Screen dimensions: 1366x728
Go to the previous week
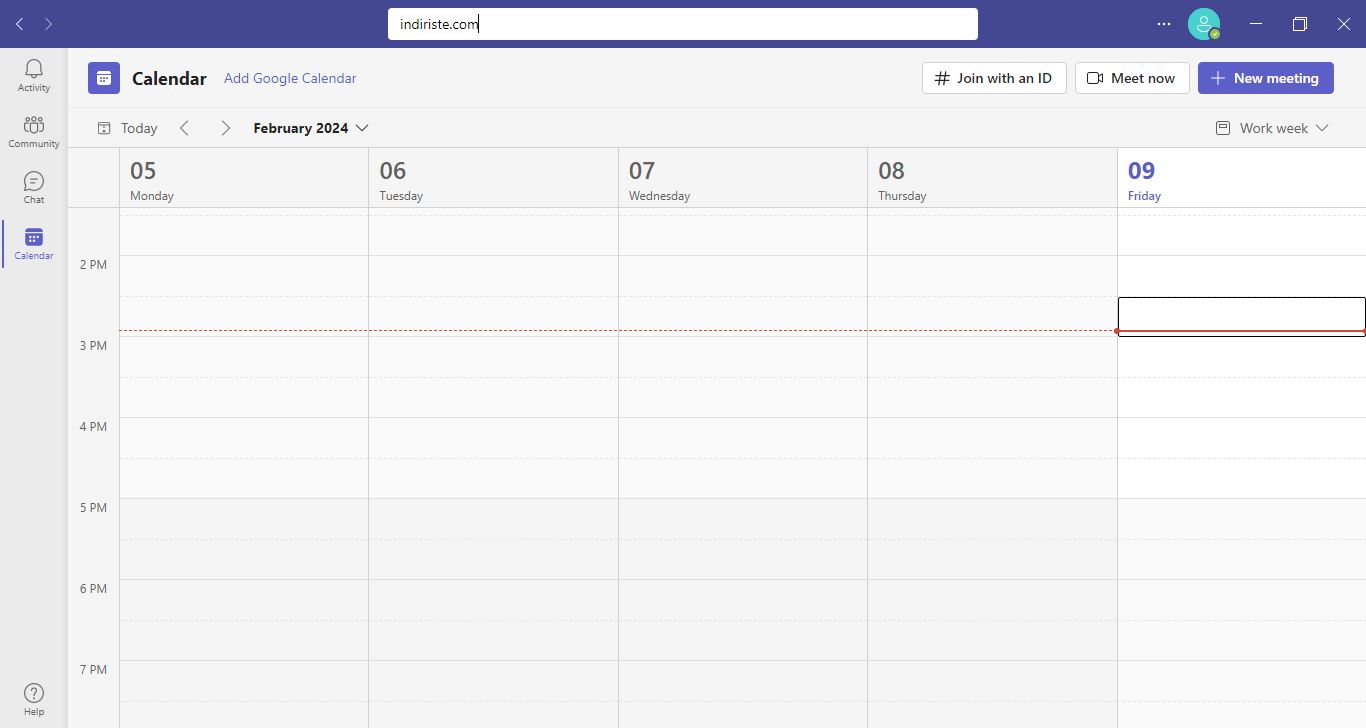click(185, 128)
